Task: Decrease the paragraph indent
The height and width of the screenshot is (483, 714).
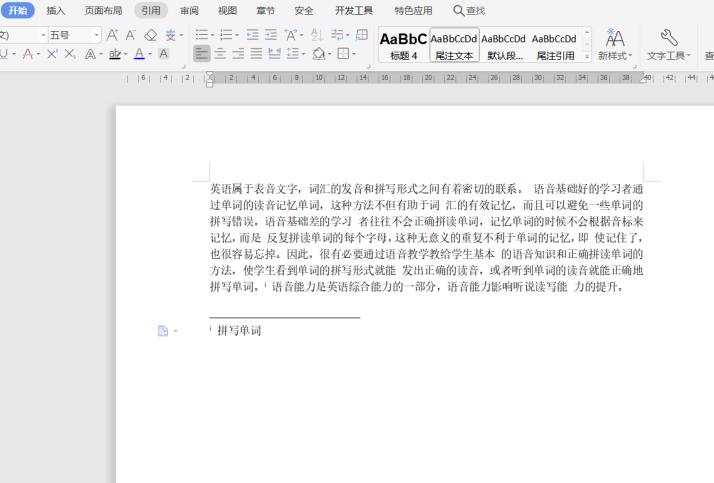Action: pos(252,35)
